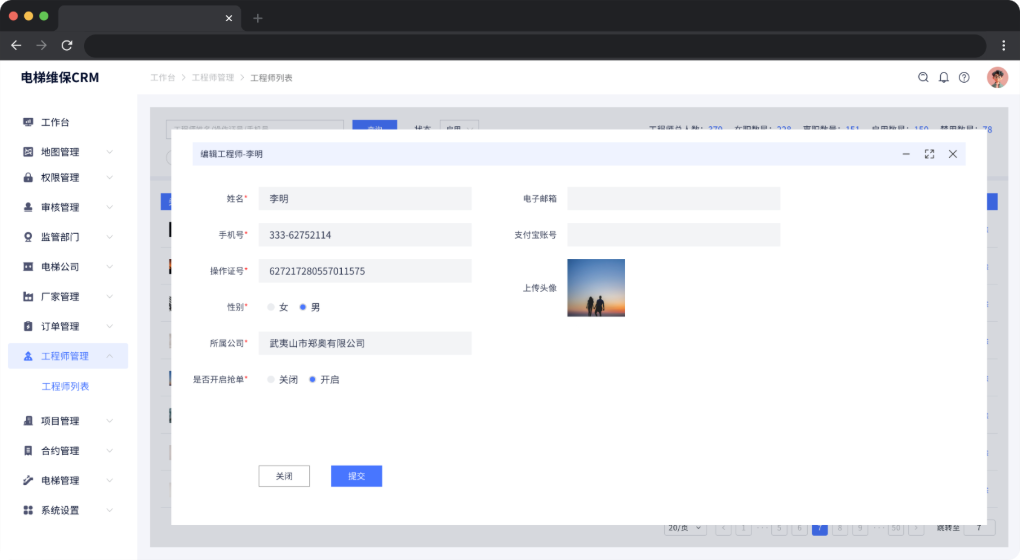Image resolution: width=1020 pixels, height=560 pixels.
Task: Expand 权限管理 chevron
Action: coord(109,178)
